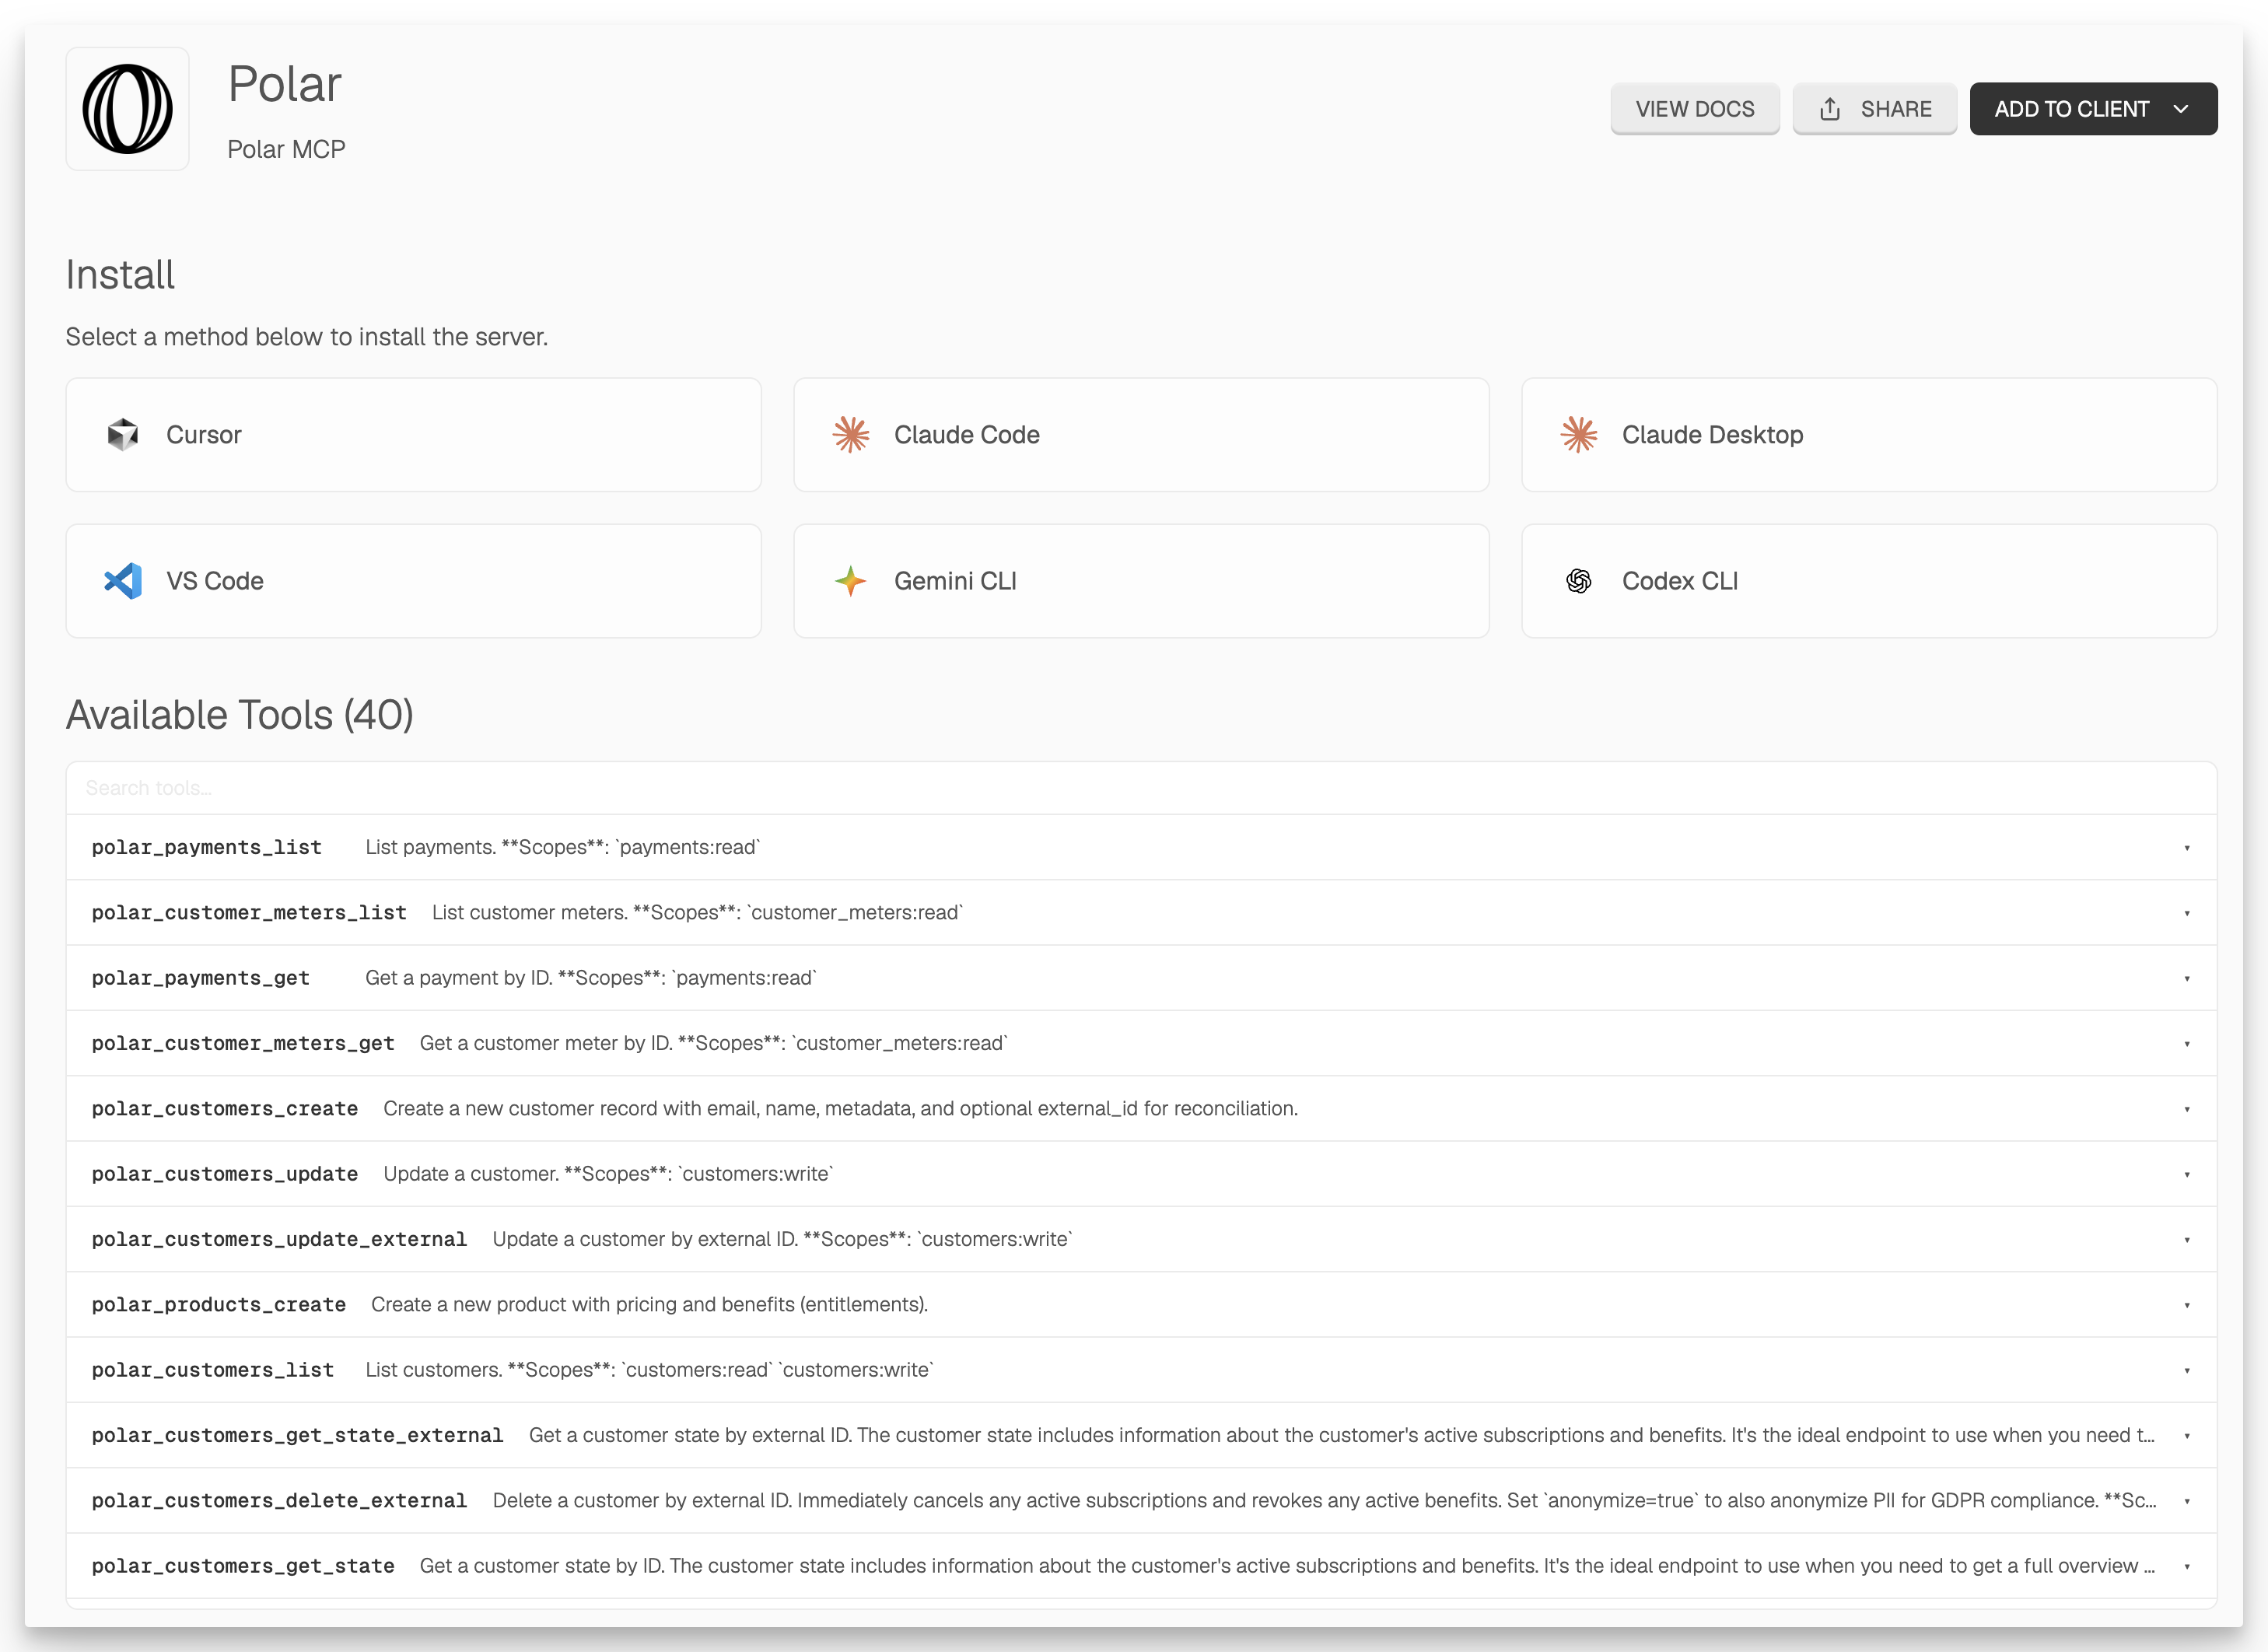The height and width of the screenshot is (1652, 2268).
Task: Click the Claude Code starburst icon
Action: coord(851,435)
